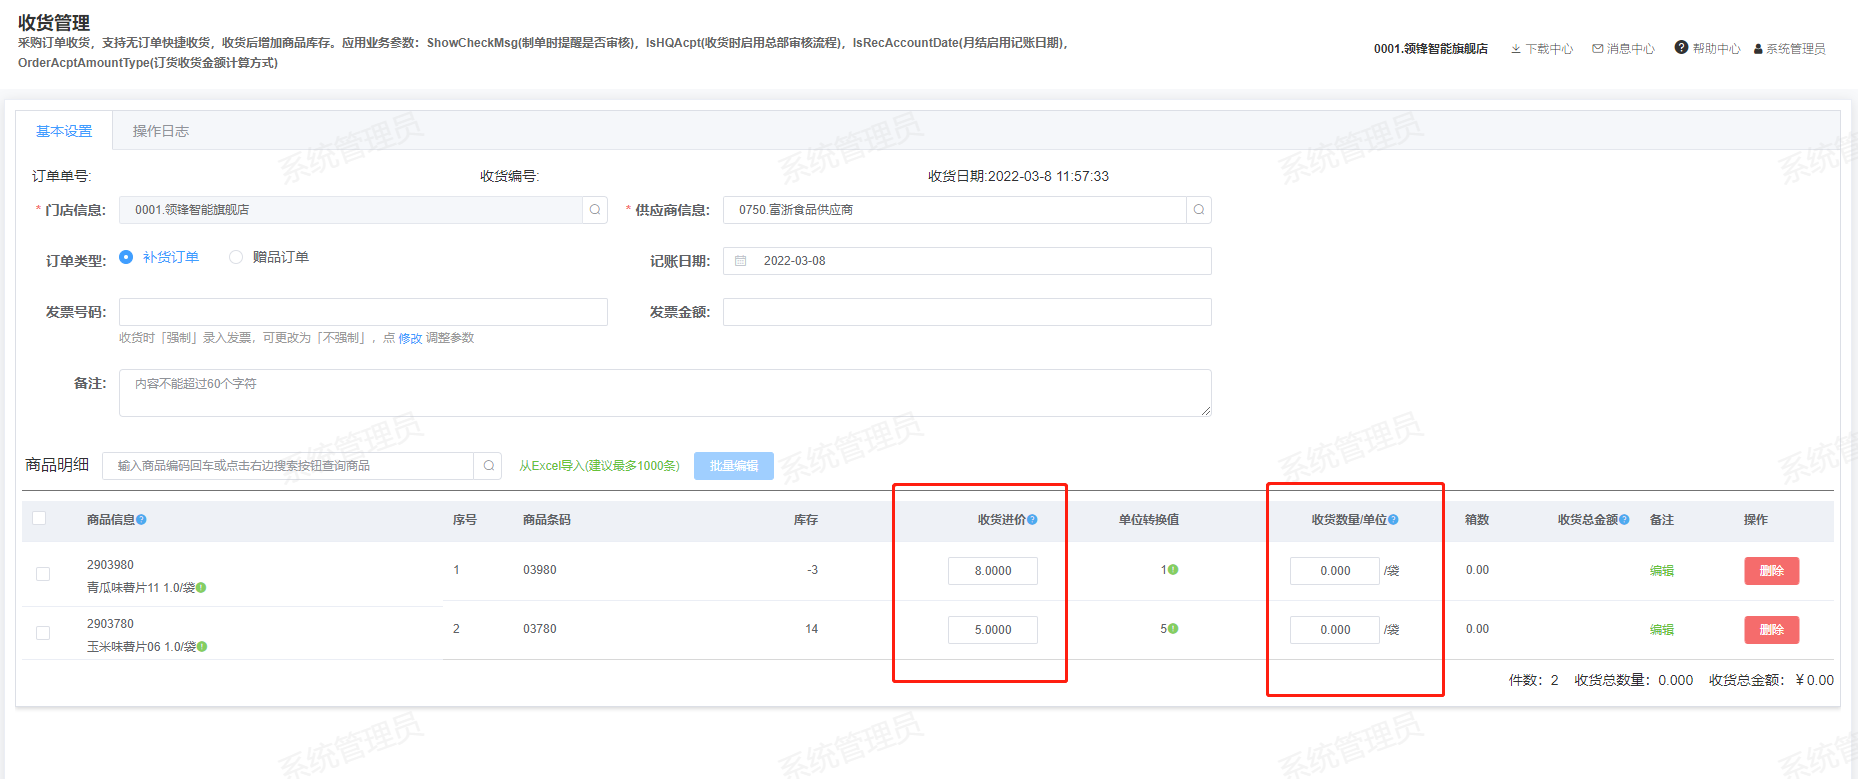Screen dimensions: 1858x779
Task: Click the 批量编辑 button
Action: (x=734, y=466)
